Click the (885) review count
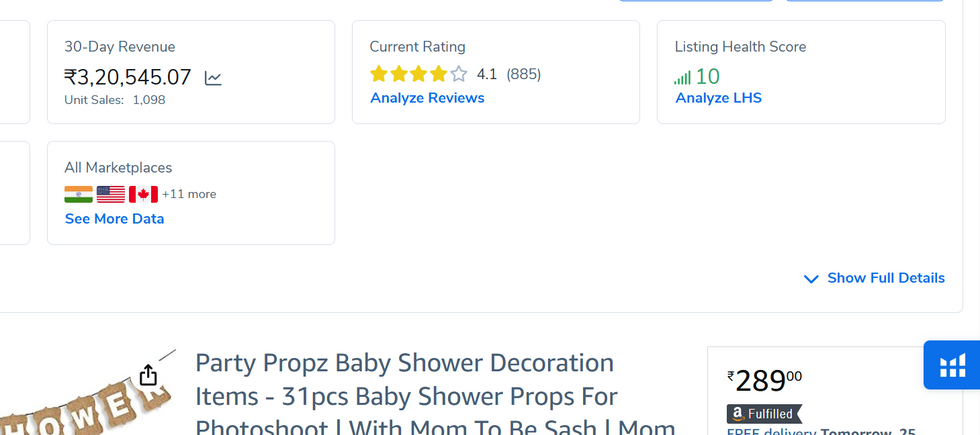Viewport: 980px width, 435px height. coord(523,74)
